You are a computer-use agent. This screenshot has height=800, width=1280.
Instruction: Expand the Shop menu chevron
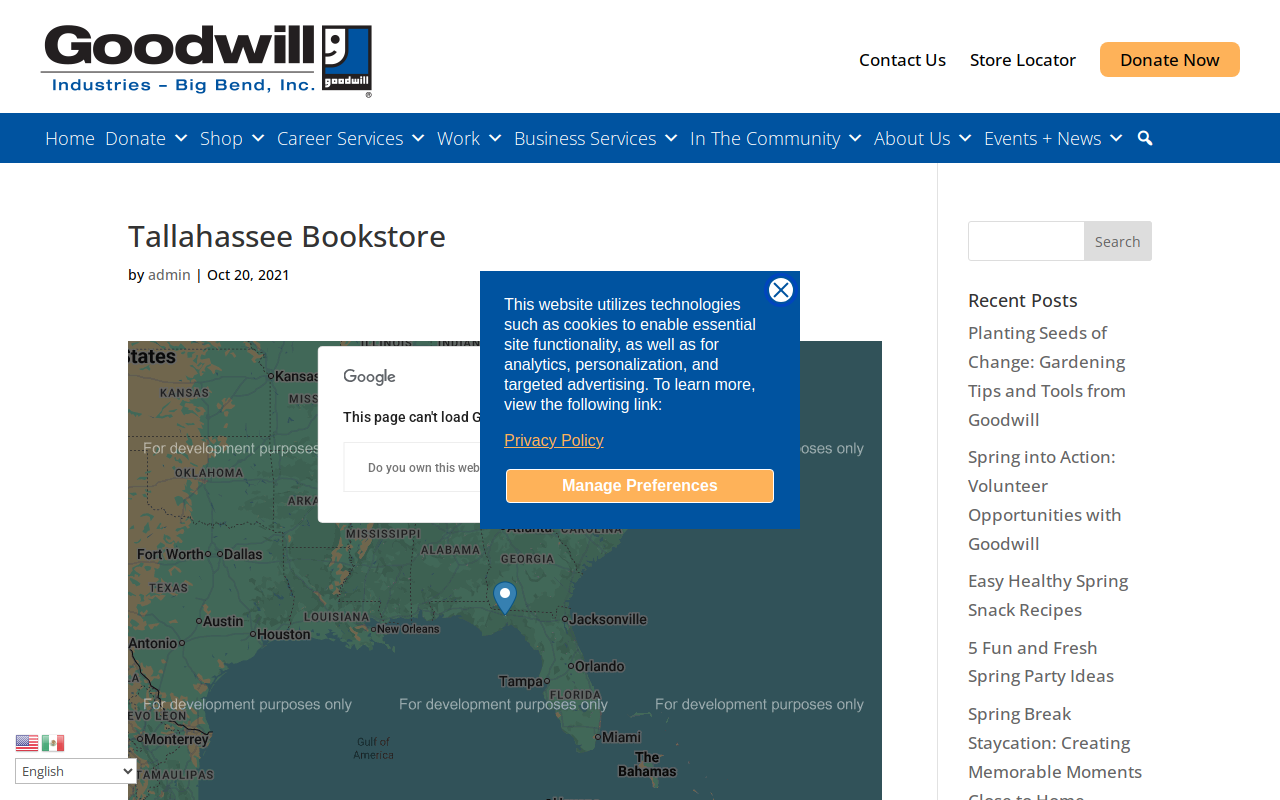point(258,138)
